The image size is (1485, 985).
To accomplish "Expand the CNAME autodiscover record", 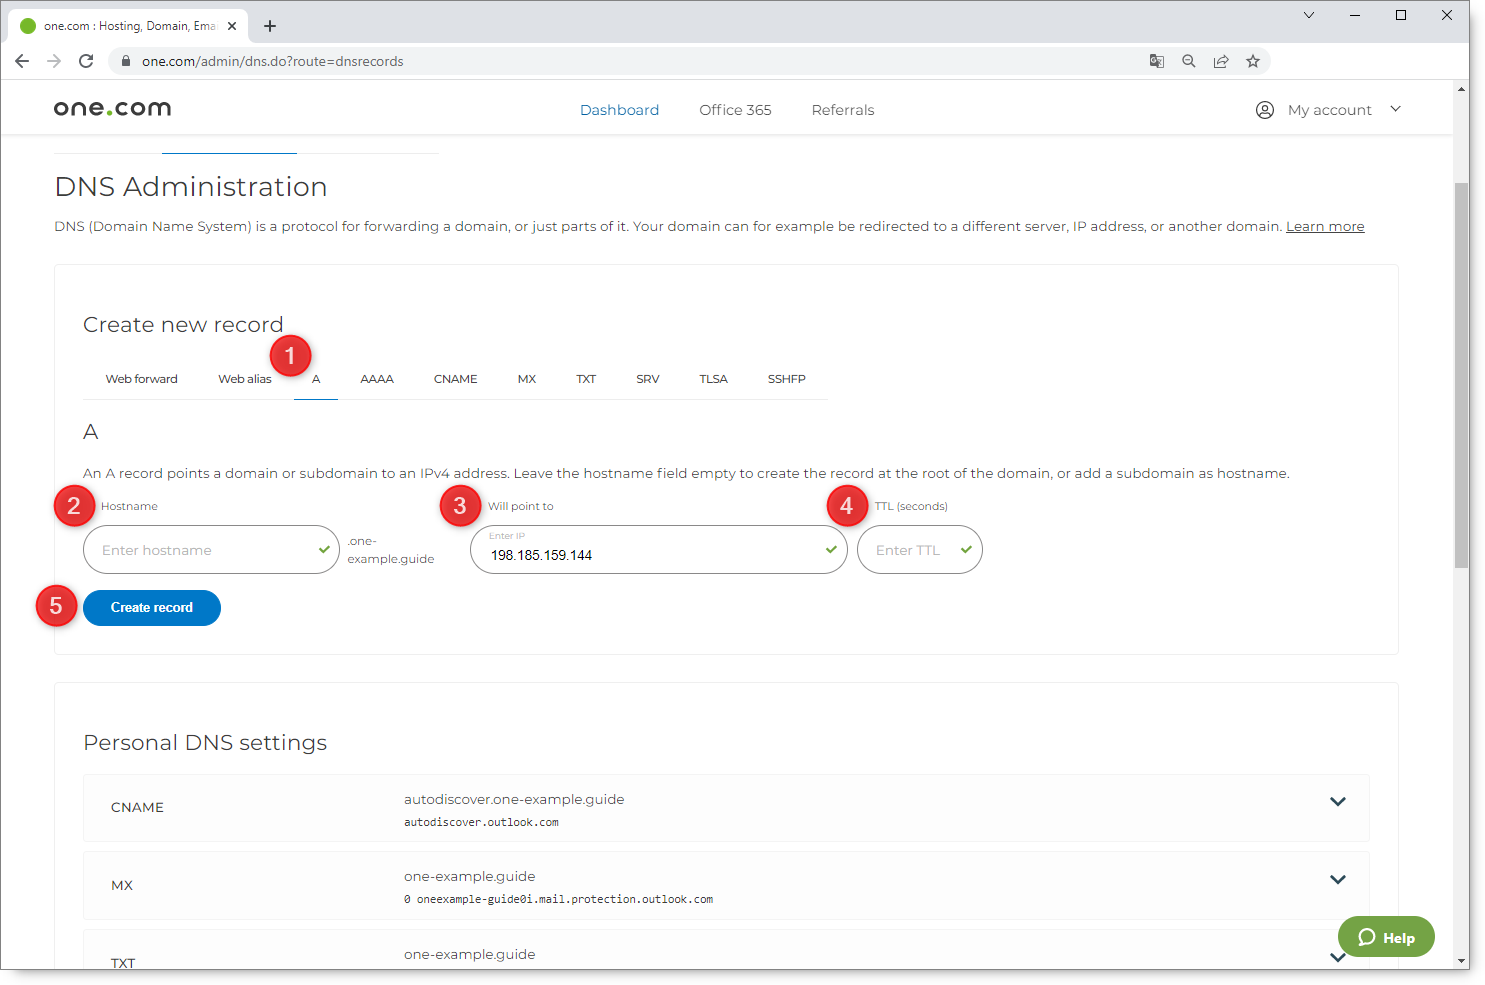I will point(1337,802).
